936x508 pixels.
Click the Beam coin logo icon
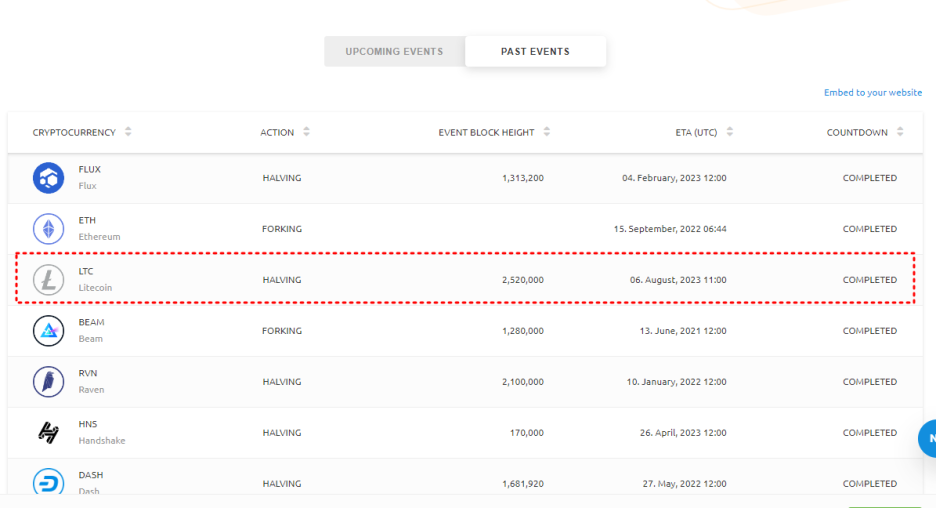(x=48, y=331)
